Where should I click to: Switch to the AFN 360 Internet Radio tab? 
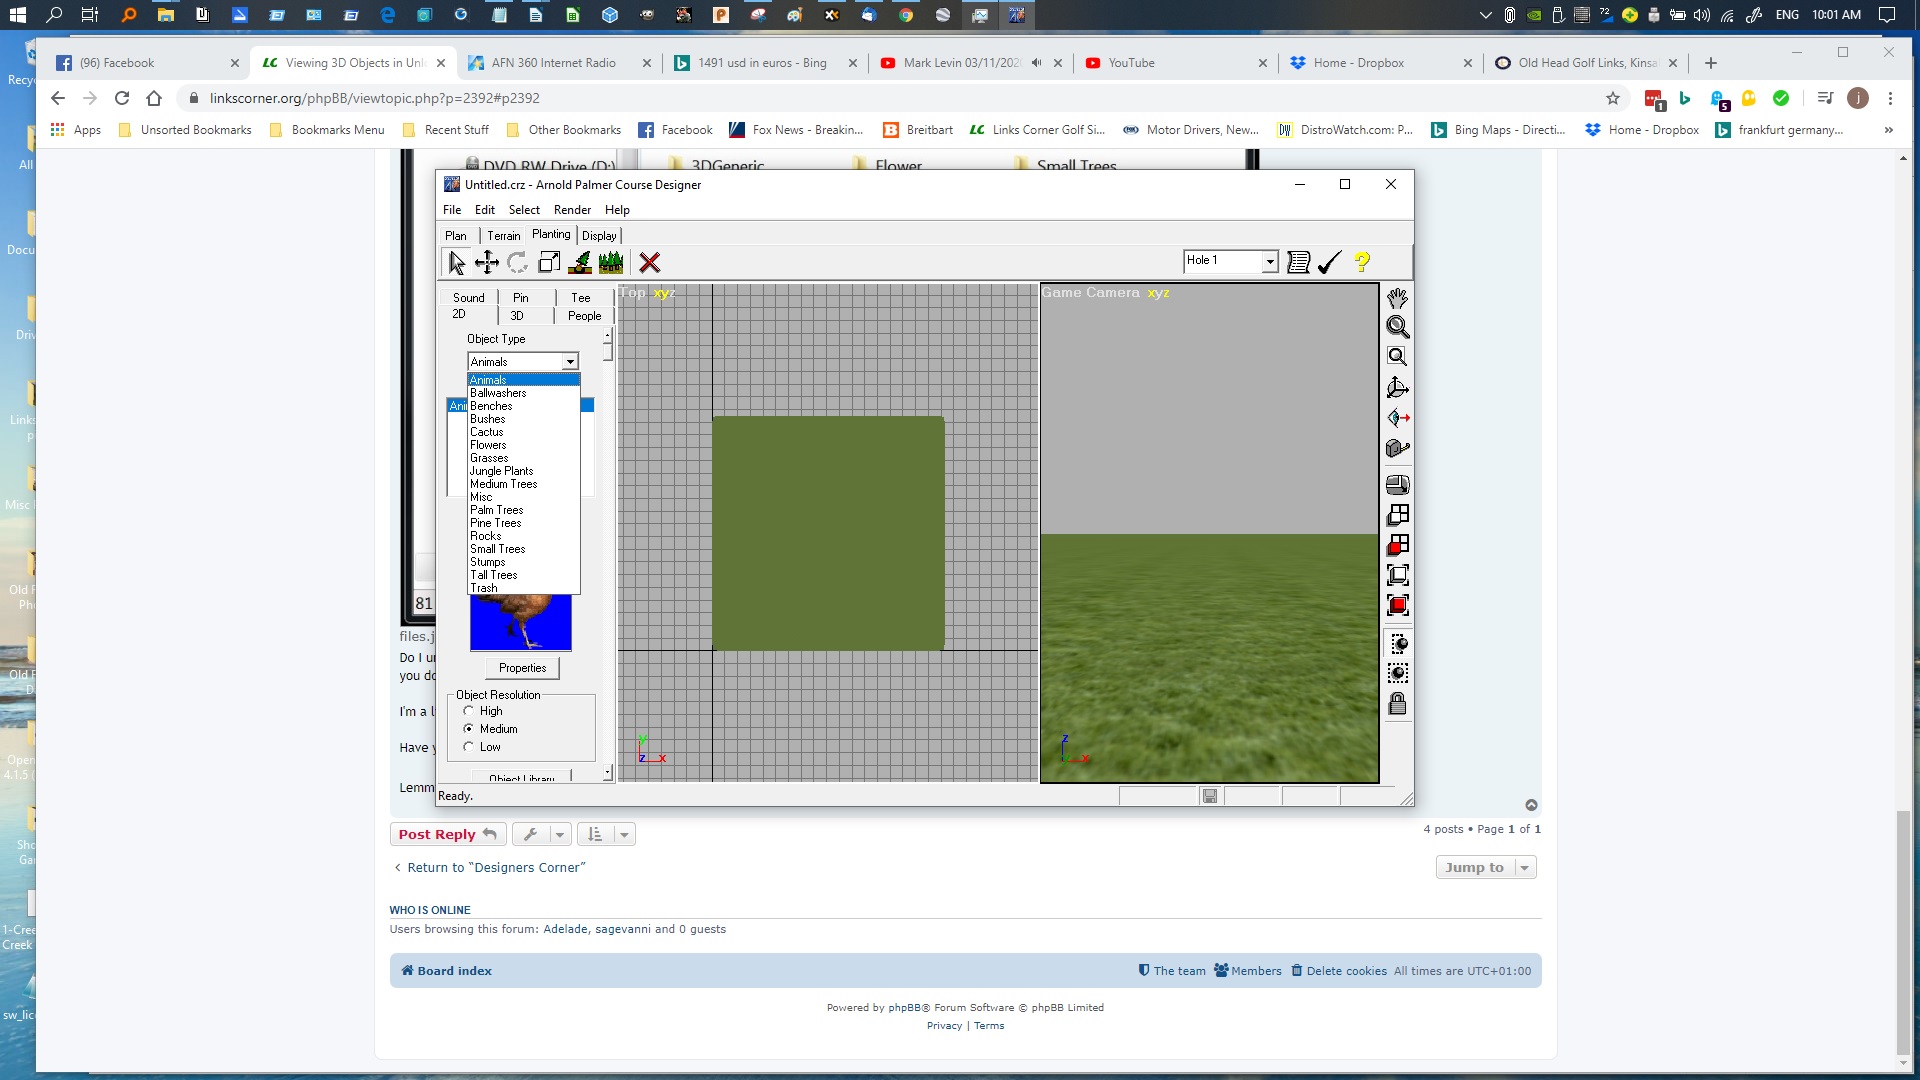[x=556, y=62]
